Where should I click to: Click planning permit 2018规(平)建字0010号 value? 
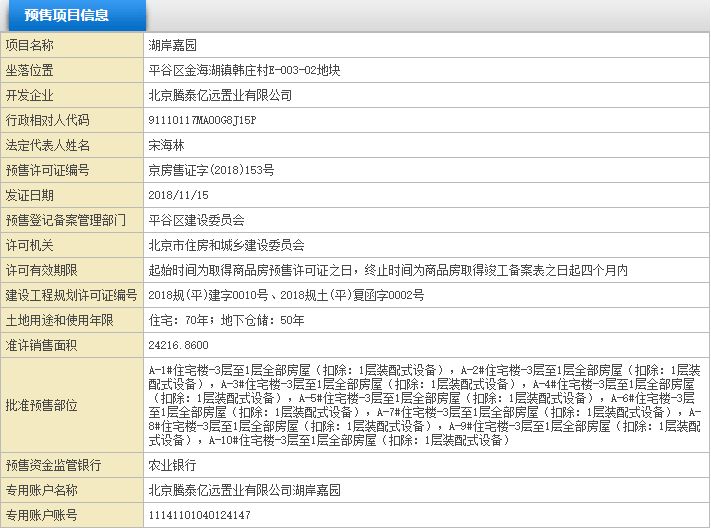(286, 295)
